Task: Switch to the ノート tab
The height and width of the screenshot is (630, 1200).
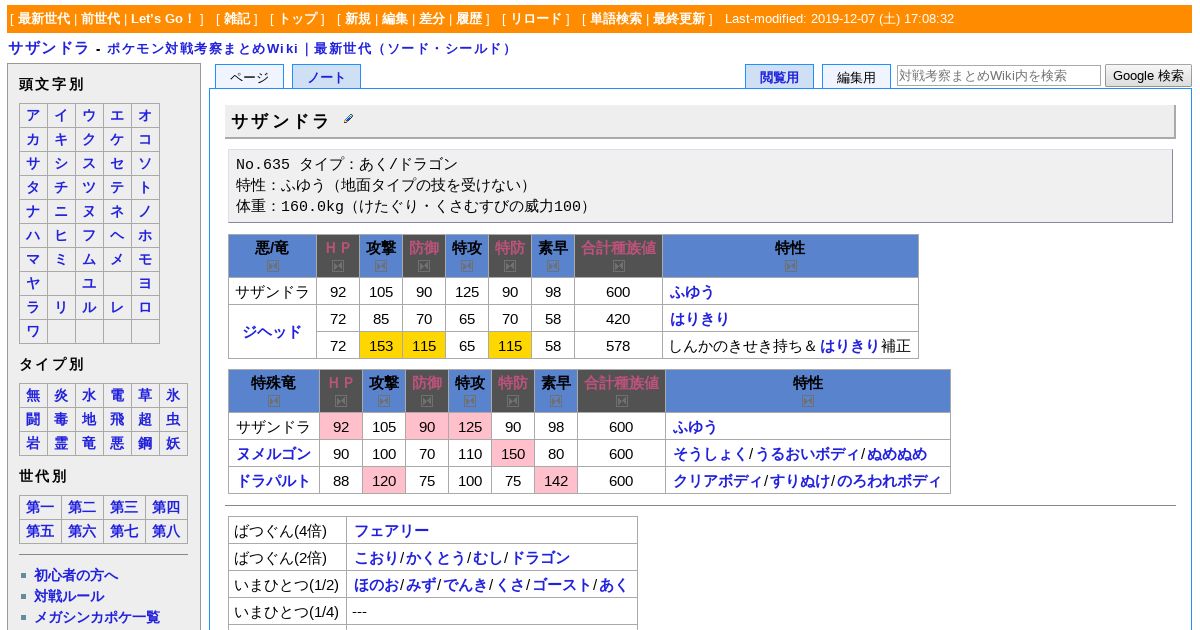Action: coord(326,77)
